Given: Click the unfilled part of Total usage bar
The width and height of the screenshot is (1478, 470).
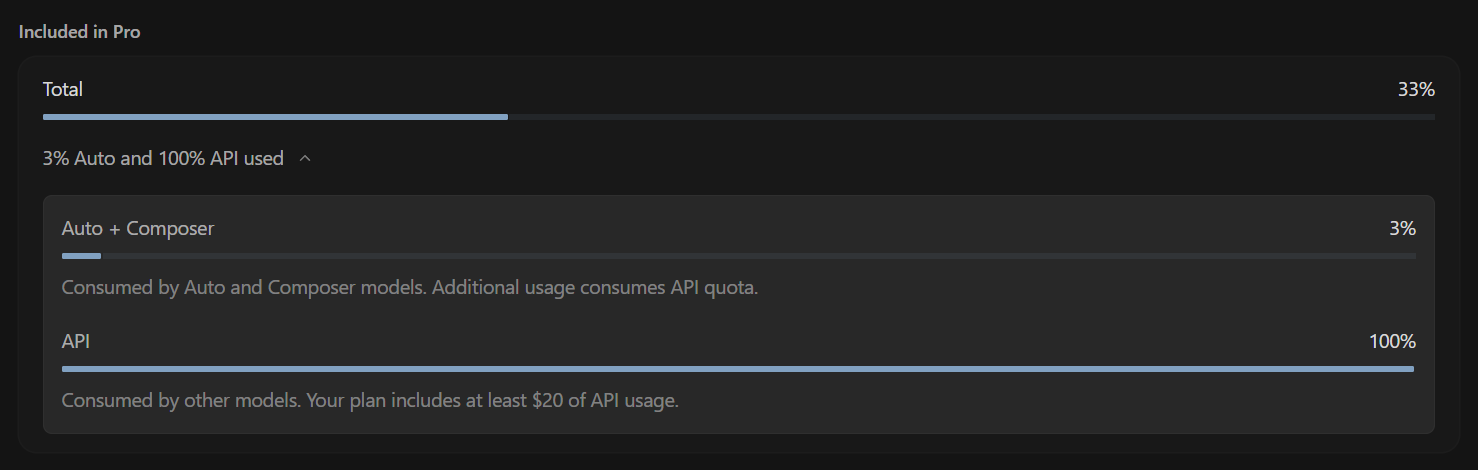Looking at the screenshot, I should click(x=970, y=117).
